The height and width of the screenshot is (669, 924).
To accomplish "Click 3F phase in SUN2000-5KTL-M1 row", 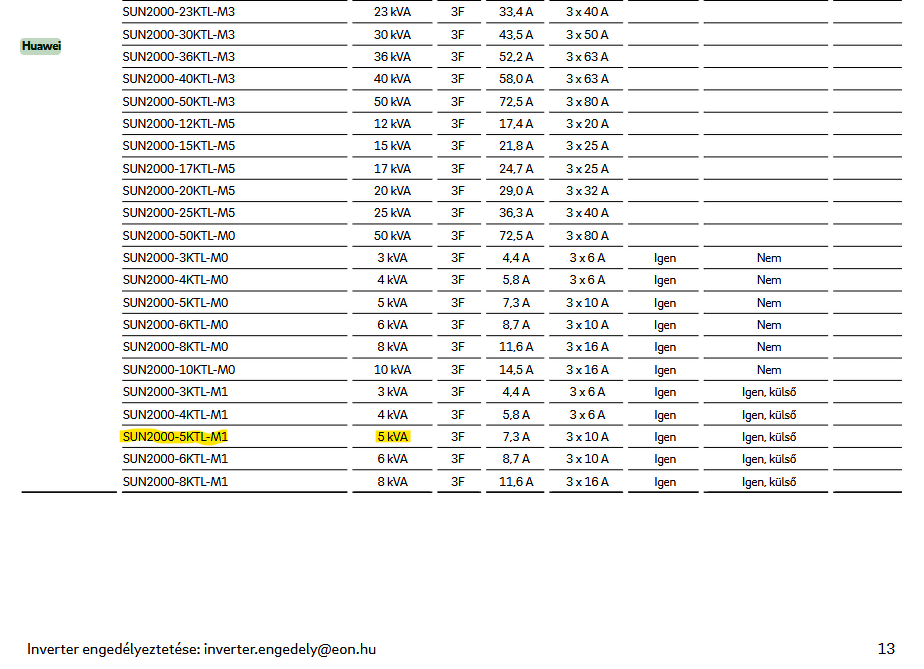I will (458, 437).
